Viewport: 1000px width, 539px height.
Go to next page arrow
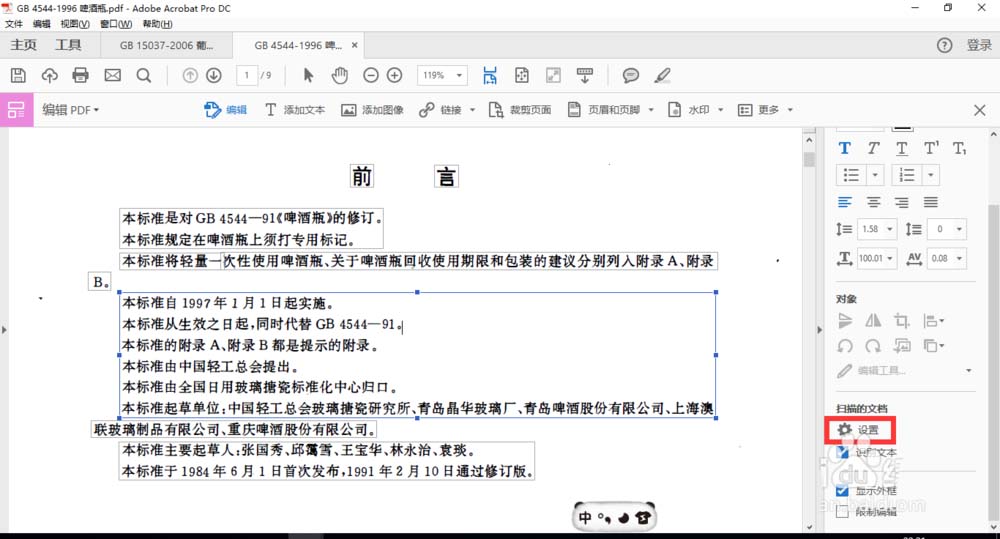(214, 75)
